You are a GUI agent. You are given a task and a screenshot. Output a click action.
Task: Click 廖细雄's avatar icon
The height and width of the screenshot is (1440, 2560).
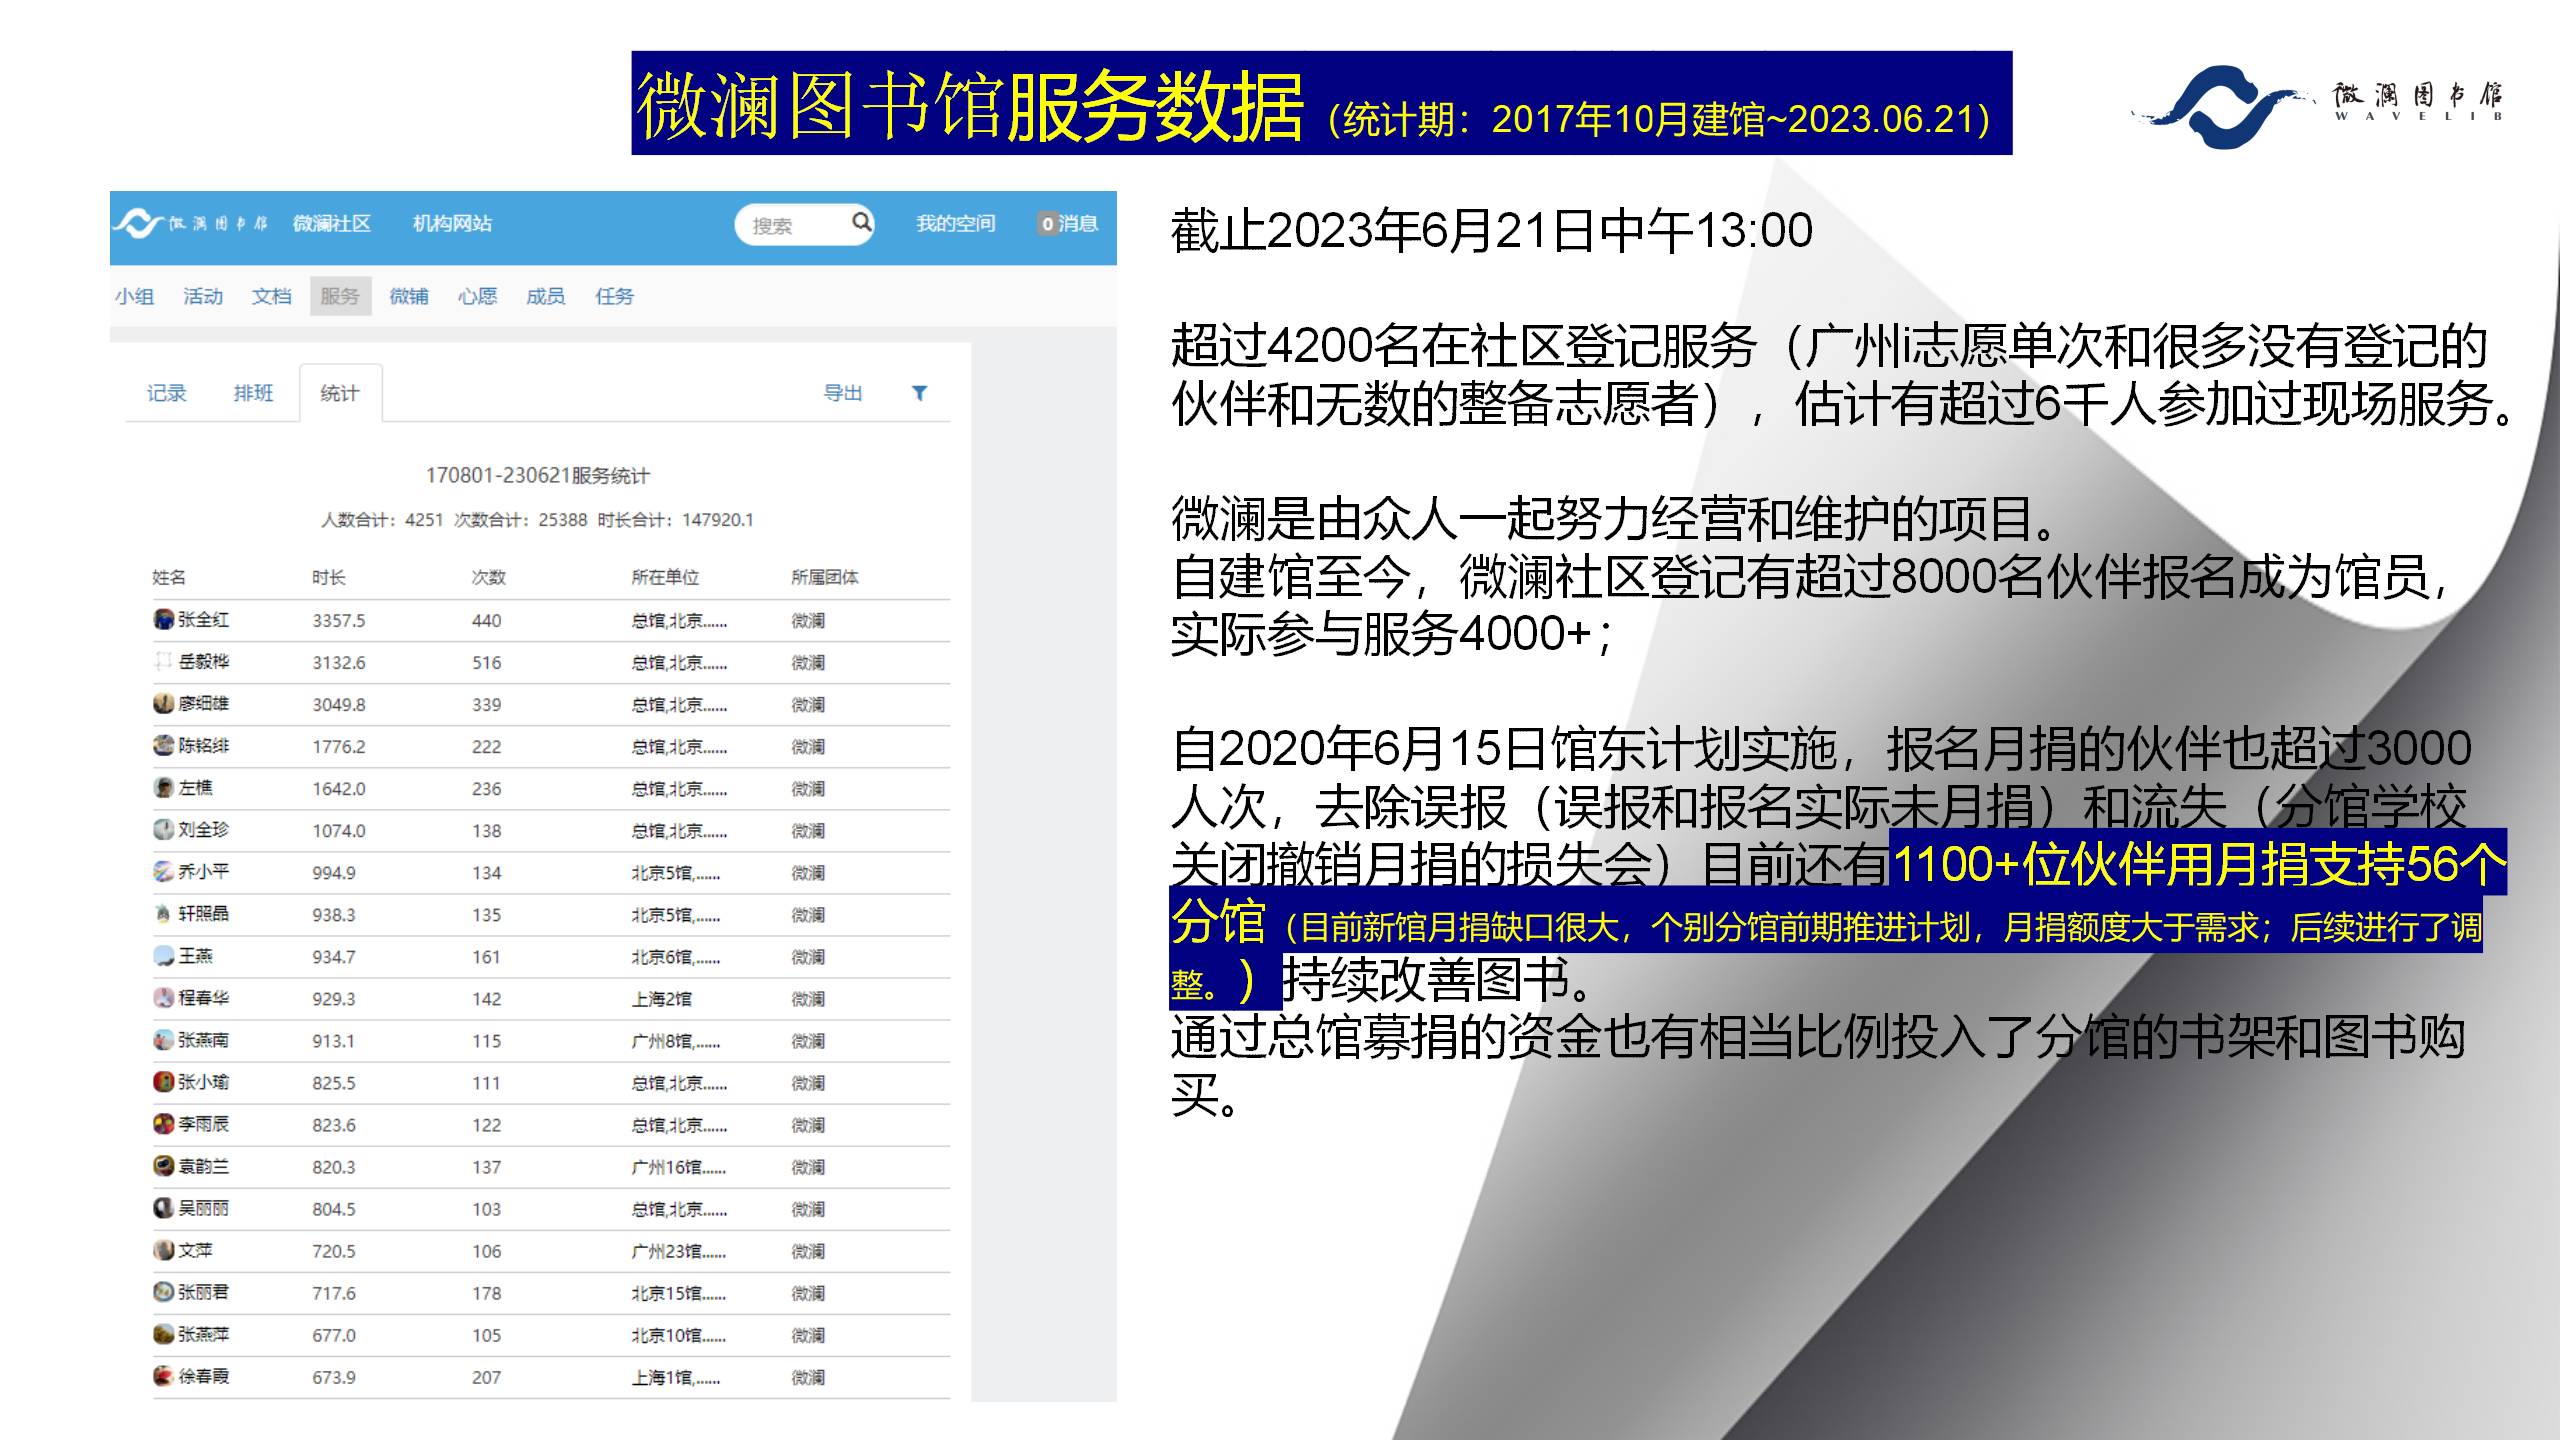click(x=163, y=703)
